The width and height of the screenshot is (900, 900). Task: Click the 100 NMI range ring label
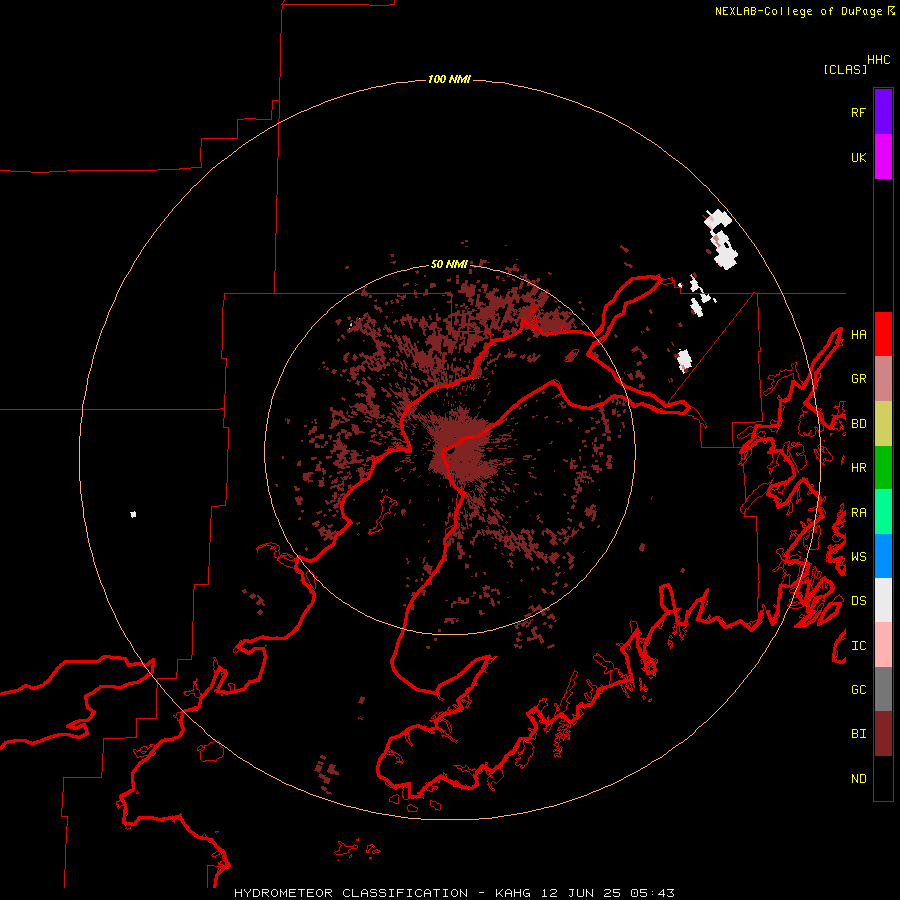[449, 79]
